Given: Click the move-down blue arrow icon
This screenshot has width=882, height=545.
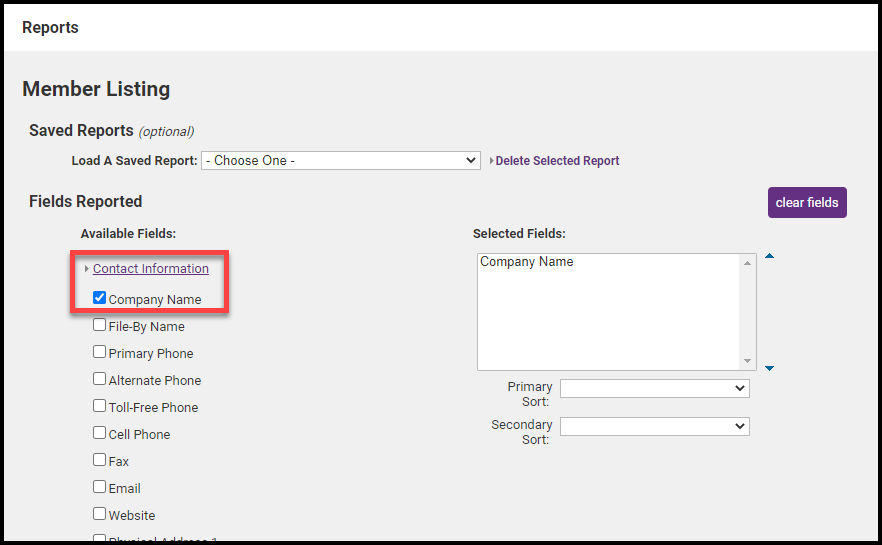Looking at the screenshot, I should click(x=769, y=368).
